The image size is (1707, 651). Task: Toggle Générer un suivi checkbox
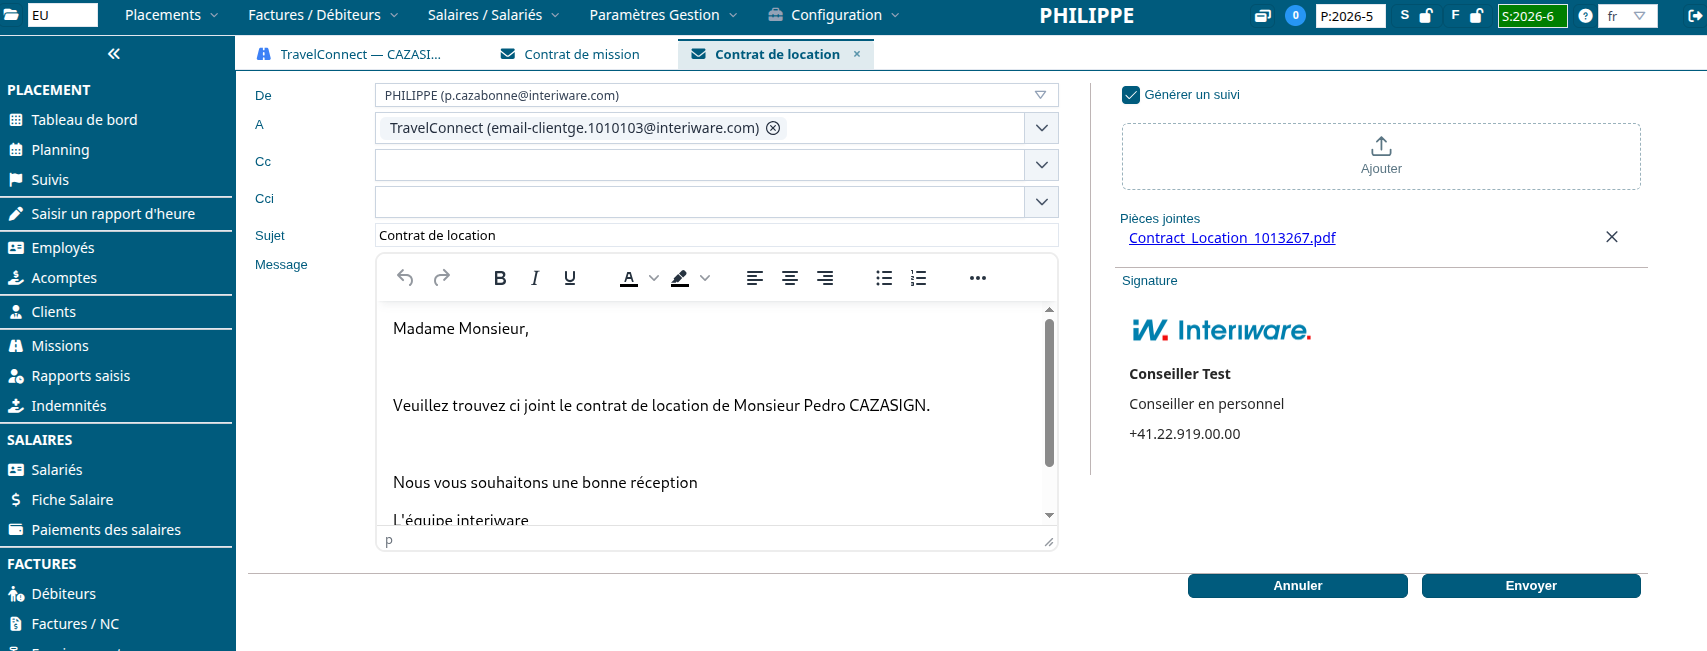click(1131, 95)
